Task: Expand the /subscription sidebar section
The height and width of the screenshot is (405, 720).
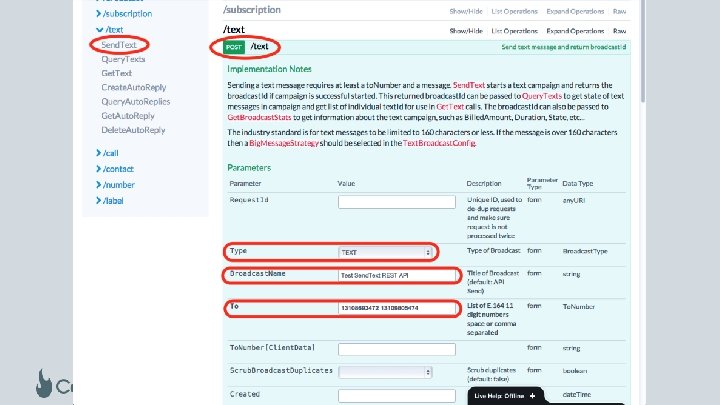Action: (x=124, y=14)
